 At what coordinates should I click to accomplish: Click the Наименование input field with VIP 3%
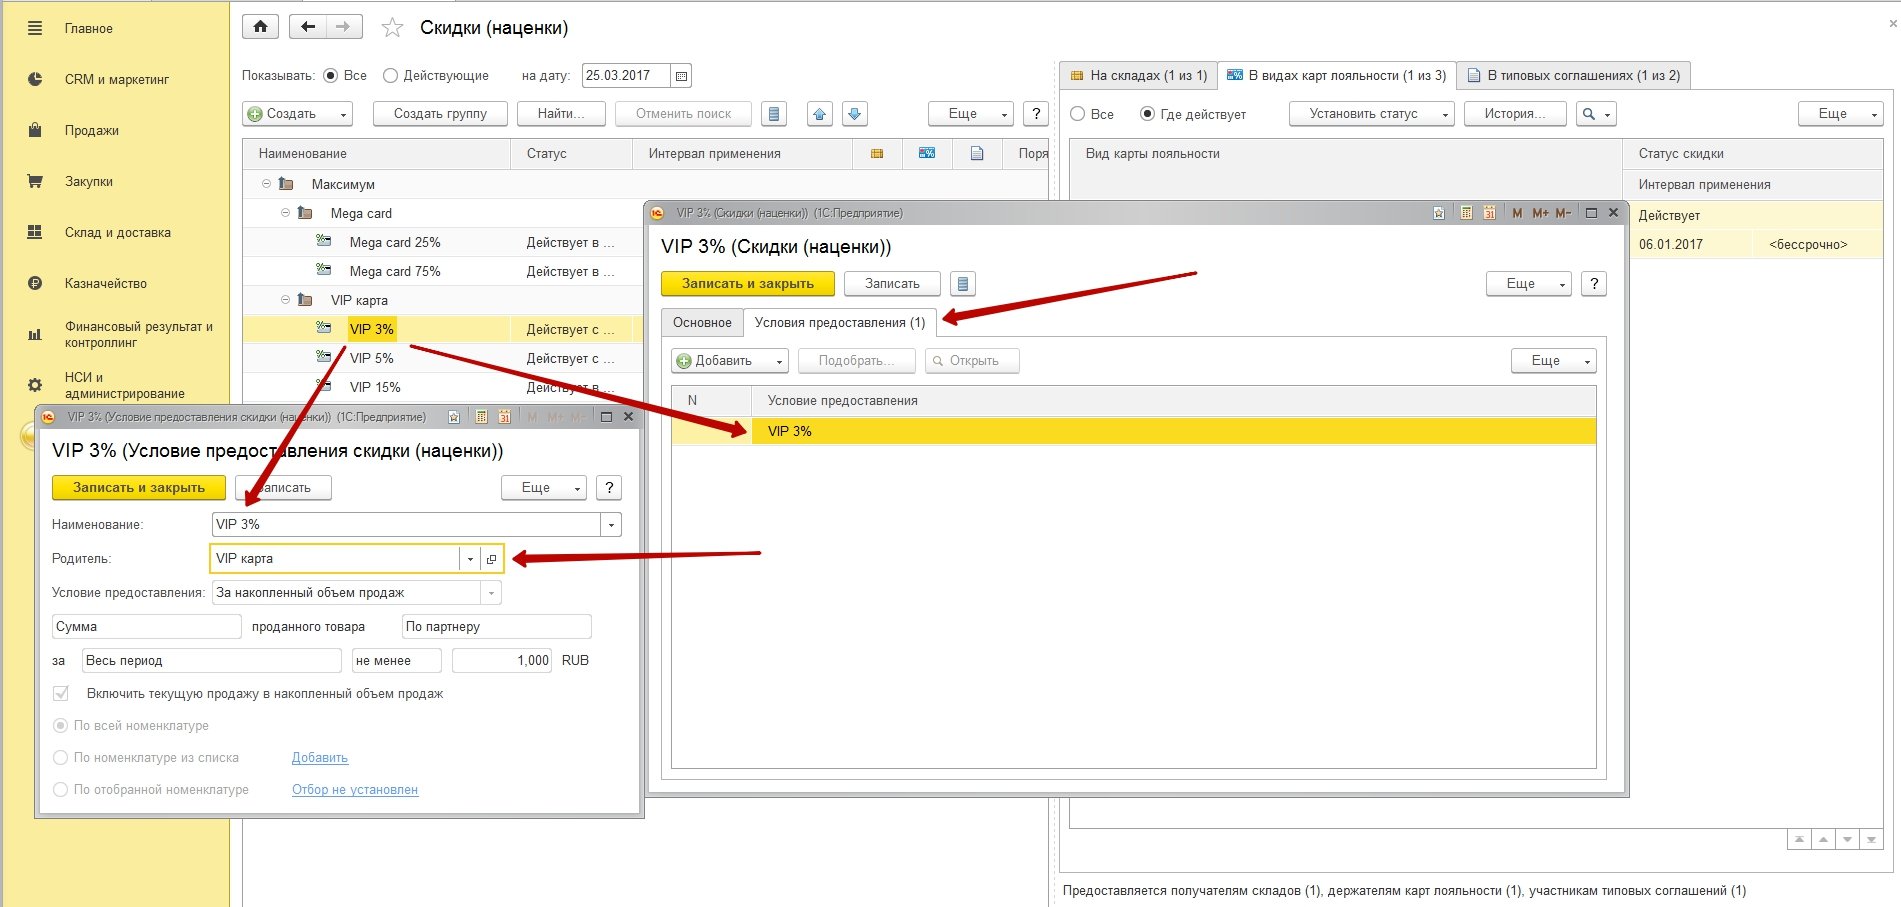(x=405, y=524)
